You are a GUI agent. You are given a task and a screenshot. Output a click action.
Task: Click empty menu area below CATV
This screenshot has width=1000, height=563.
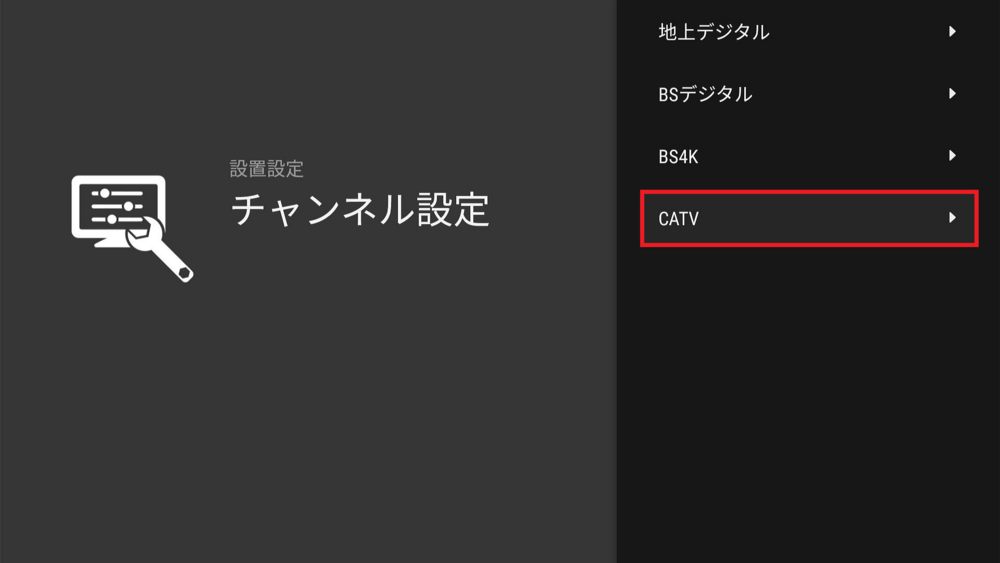point(809,402)
